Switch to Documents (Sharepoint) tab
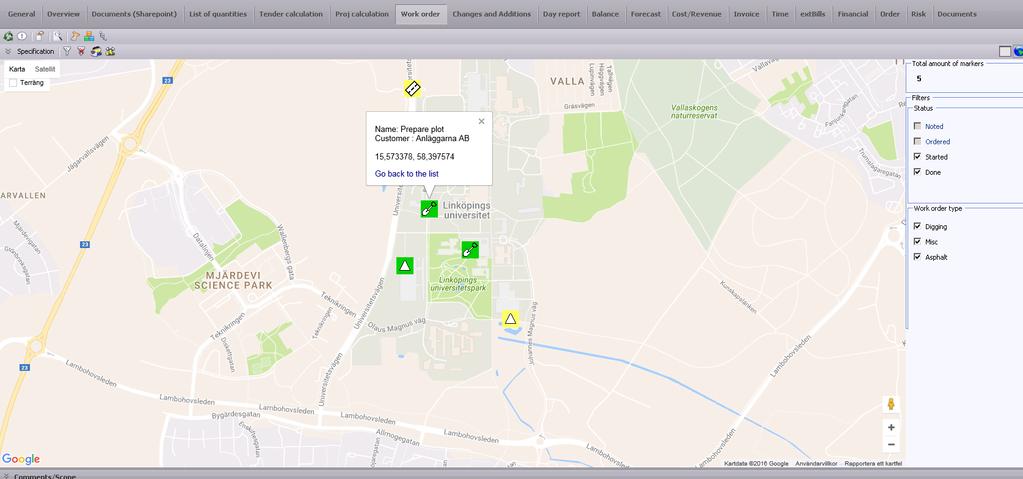 coord(134,14)
